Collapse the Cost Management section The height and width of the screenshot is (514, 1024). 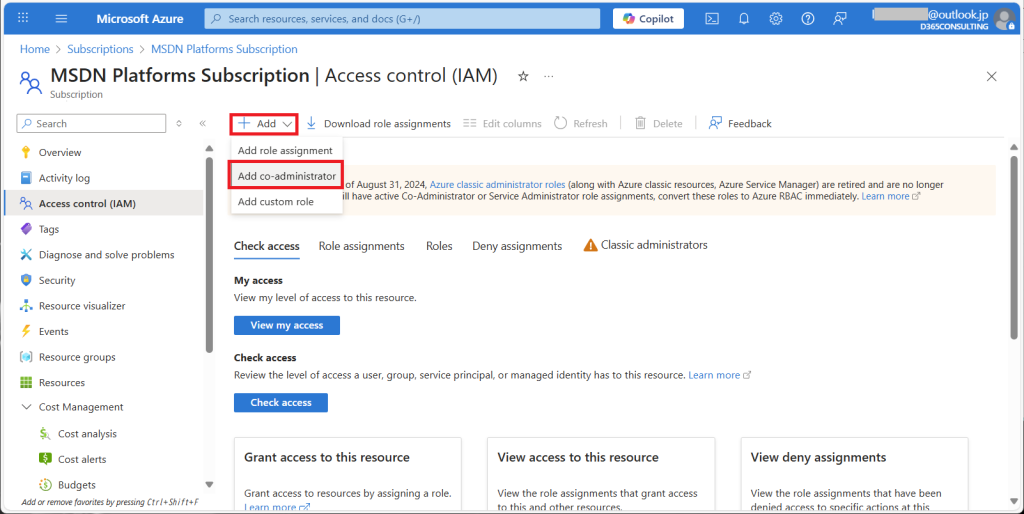coord(27,407)
